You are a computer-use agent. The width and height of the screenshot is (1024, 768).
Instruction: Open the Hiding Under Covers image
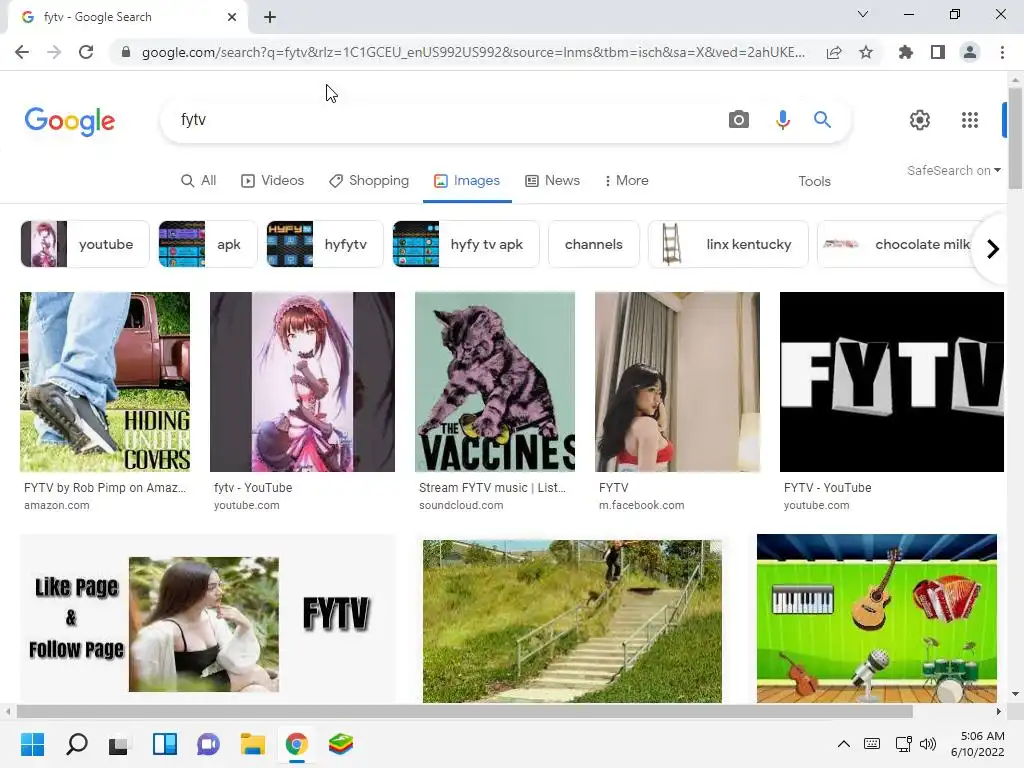pyautogui.click(x=105, y=382)
